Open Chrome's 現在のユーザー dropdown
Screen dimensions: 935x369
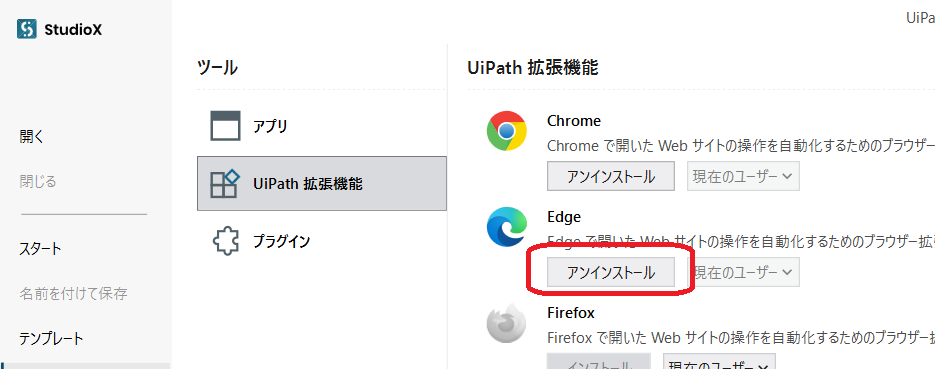click(743, 176)
